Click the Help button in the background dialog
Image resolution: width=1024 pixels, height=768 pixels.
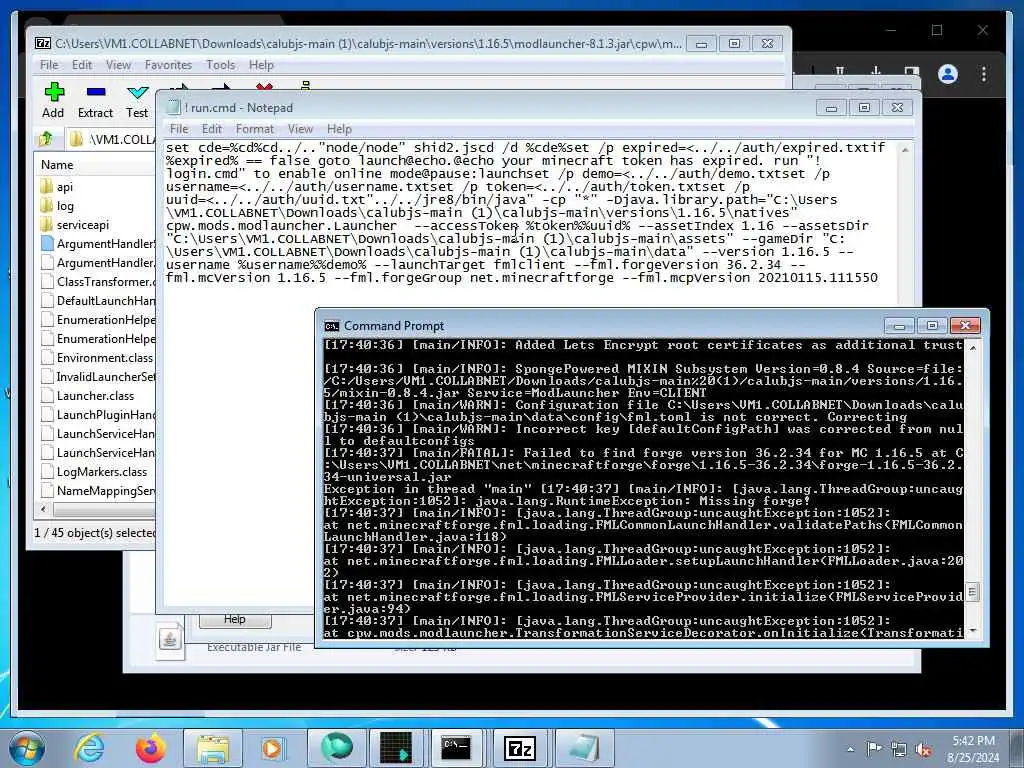234,619
